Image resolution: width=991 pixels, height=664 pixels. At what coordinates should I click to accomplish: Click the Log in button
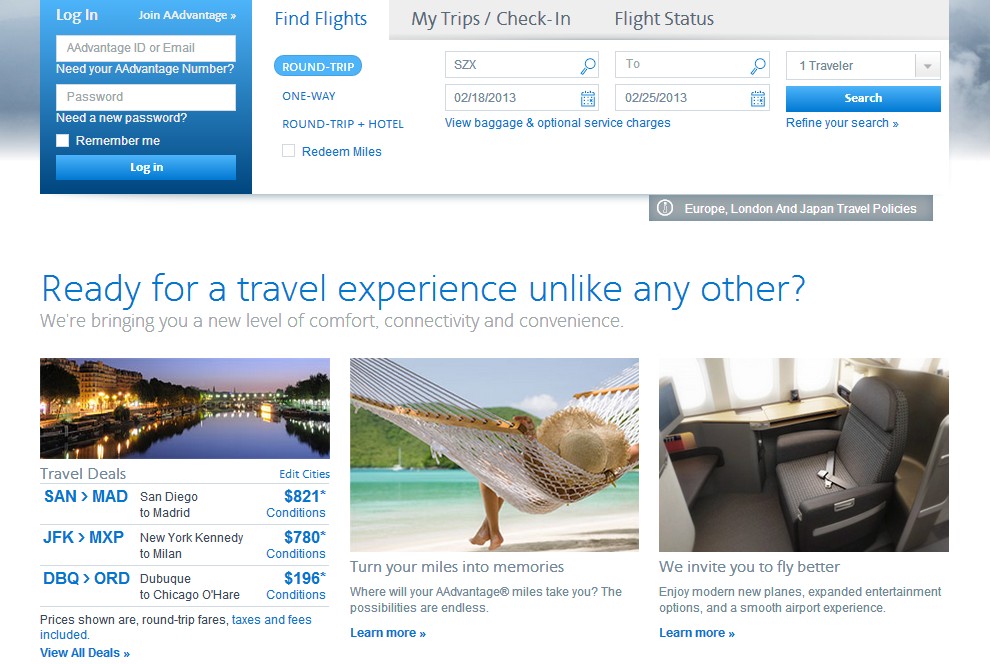[146, 167]
